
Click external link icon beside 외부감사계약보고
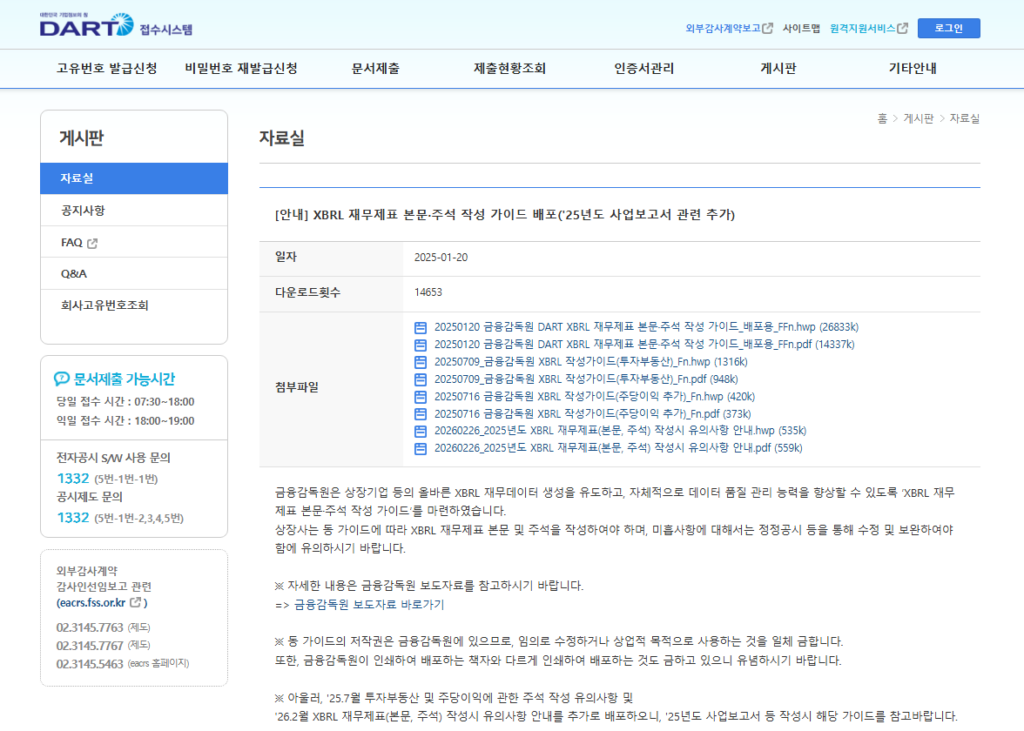tap(768, 28)
